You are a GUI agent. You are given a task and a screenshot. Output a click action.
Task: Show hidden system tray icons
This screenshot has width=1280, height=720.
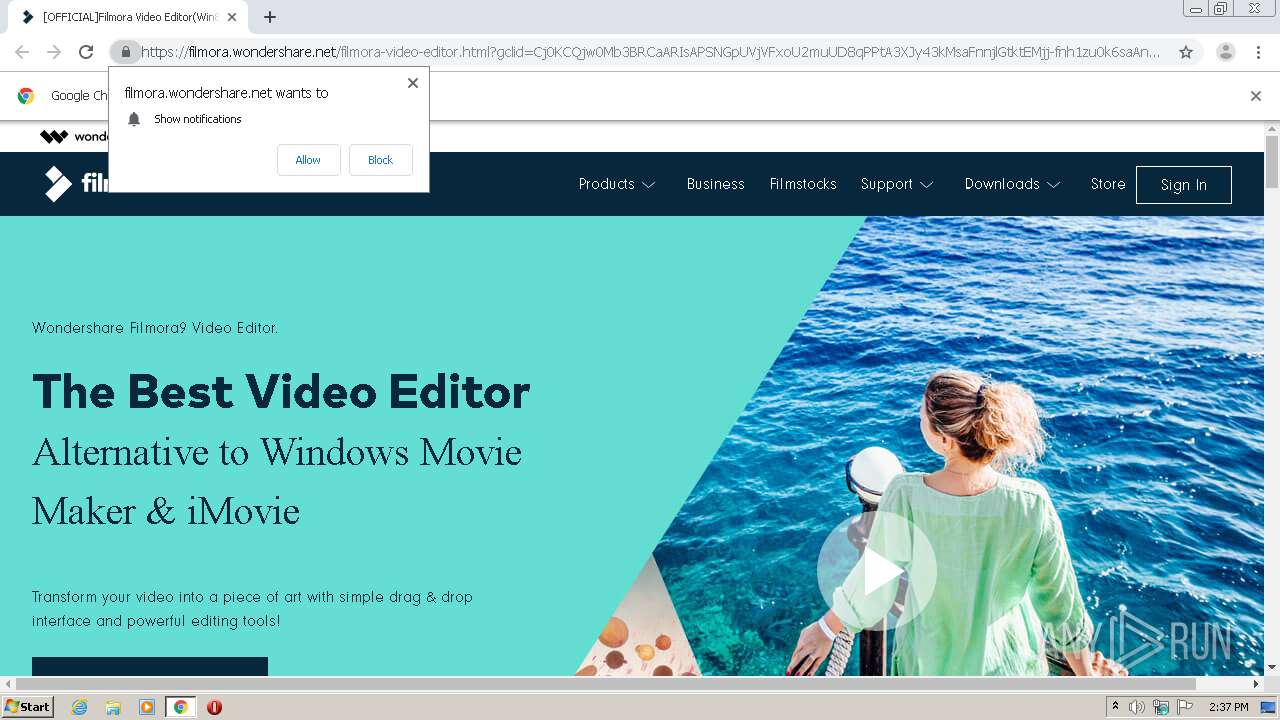pos(1115,707)
